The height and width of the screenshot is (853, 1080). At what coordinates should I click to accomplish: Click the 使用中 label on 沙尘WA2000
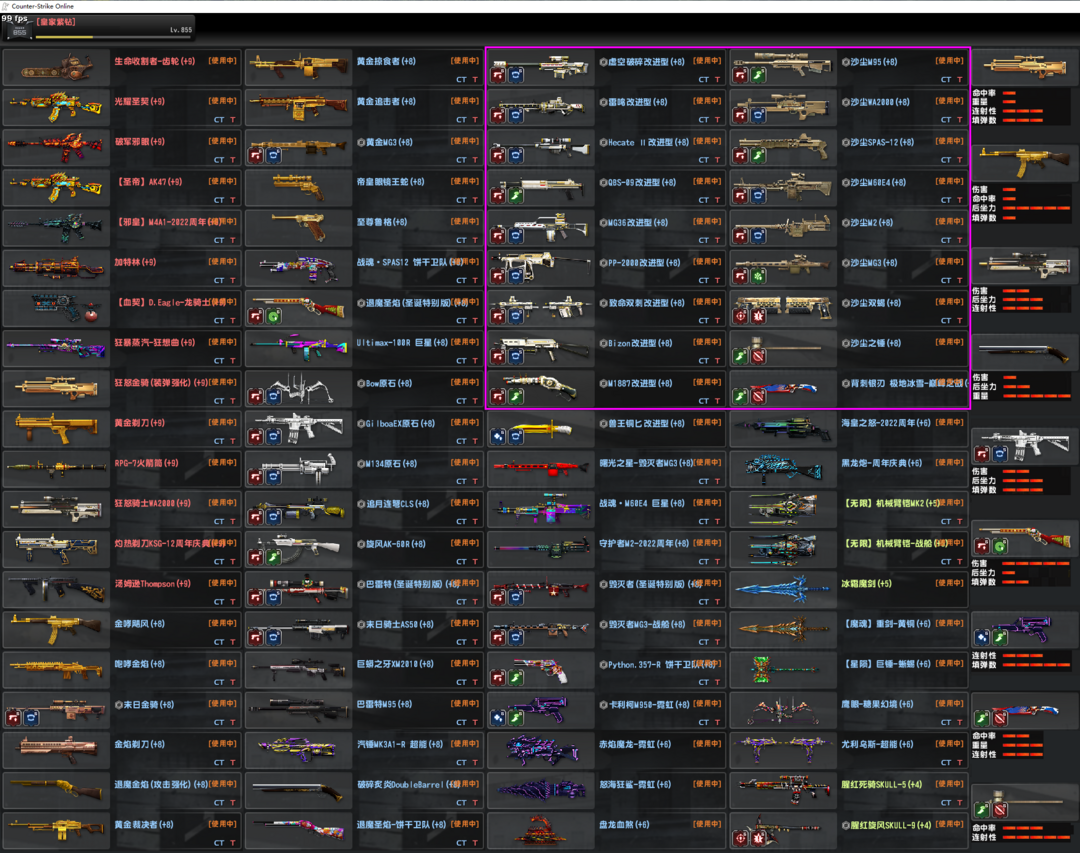(x=949, y=101)
